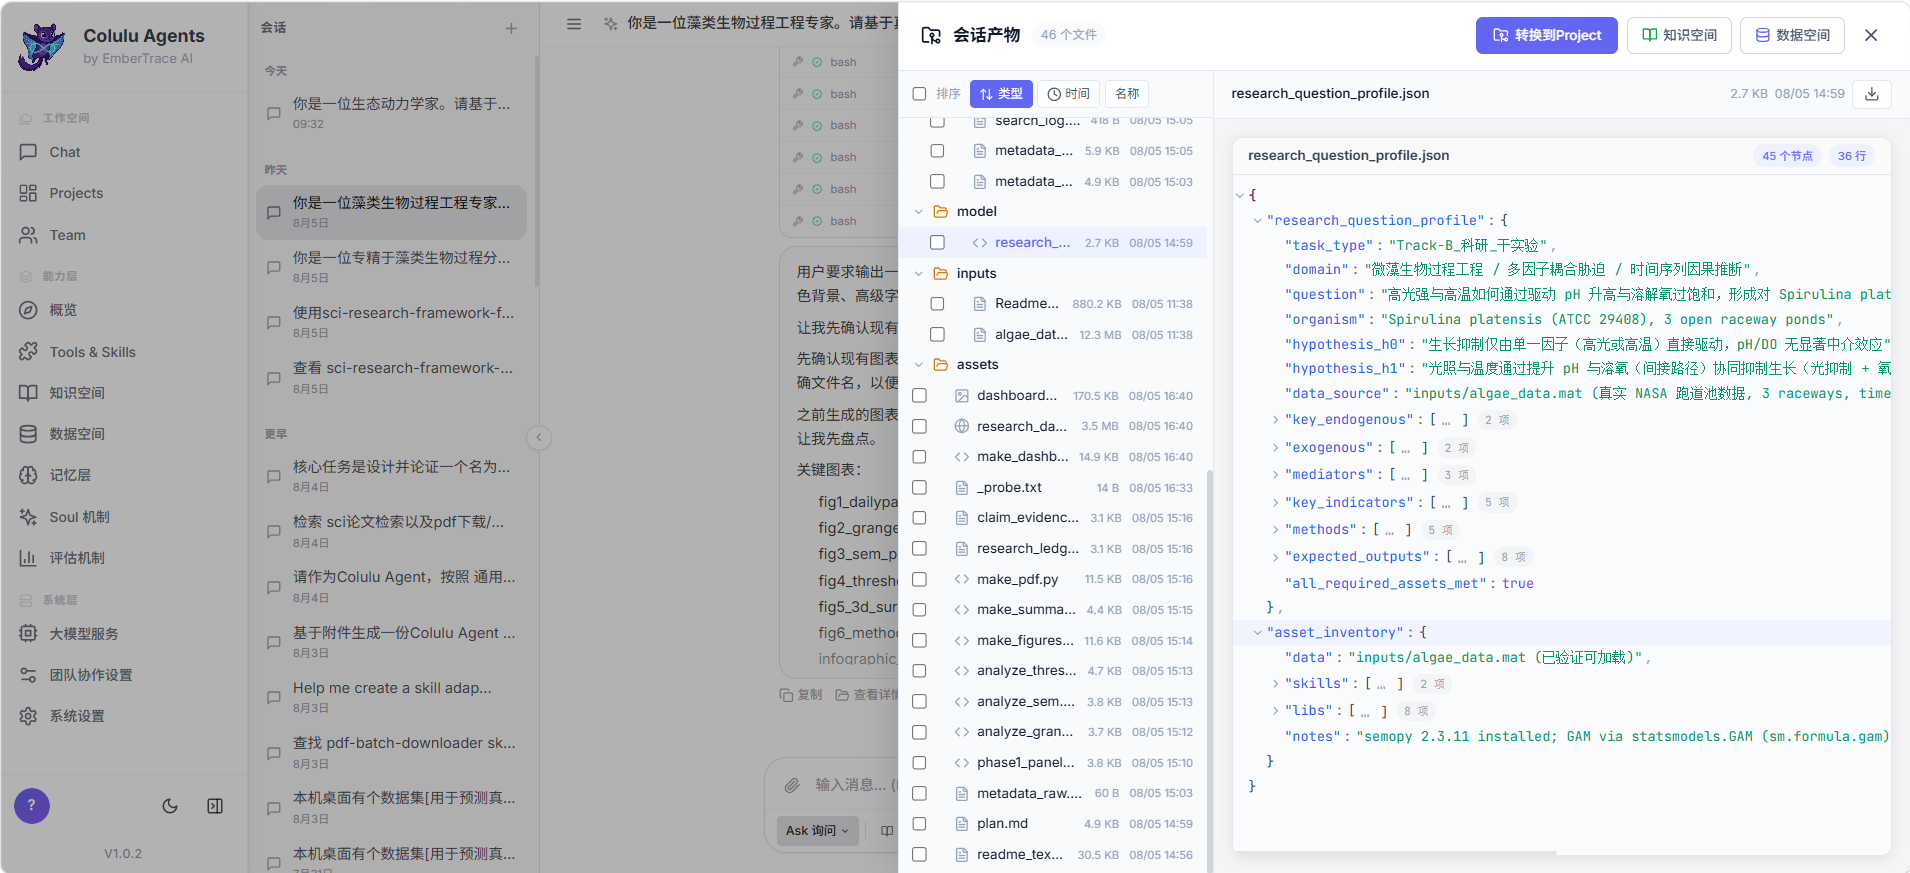Click the message input field
Viewport: 1910px width, 873px height.
(855, 785)
